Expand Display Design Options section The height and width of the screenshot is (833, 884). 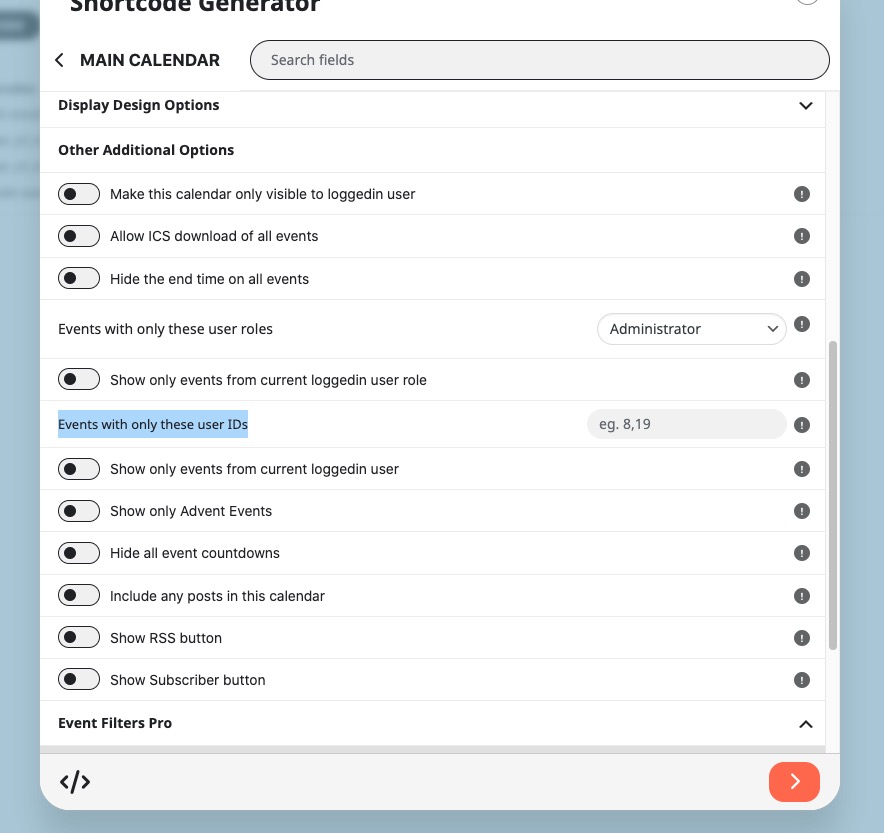pyautogui.click(x=806, y=105)
